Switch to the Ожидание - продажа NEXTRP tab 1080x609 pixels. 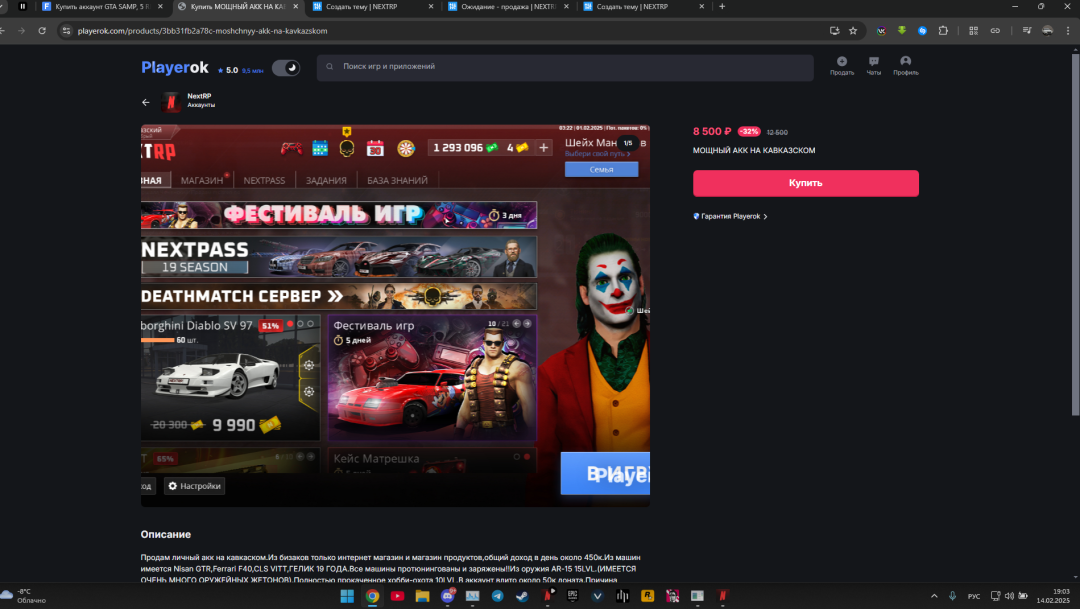508,7
